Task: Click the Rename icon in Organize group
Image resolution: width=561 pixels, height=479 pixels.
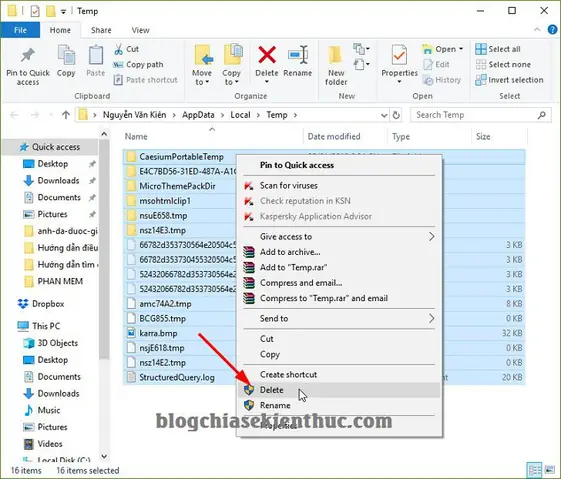Action: click(298, 55)
